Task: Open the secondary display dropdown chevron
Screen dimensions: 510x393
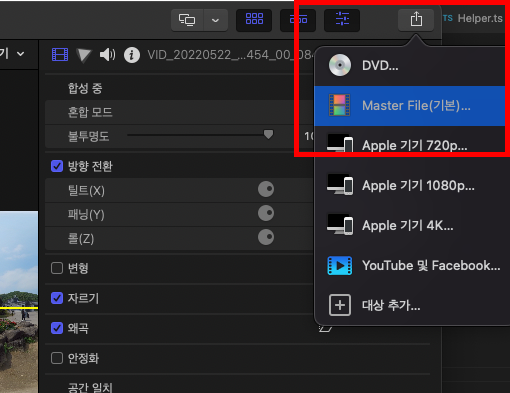Action: (x=215, y=20)
